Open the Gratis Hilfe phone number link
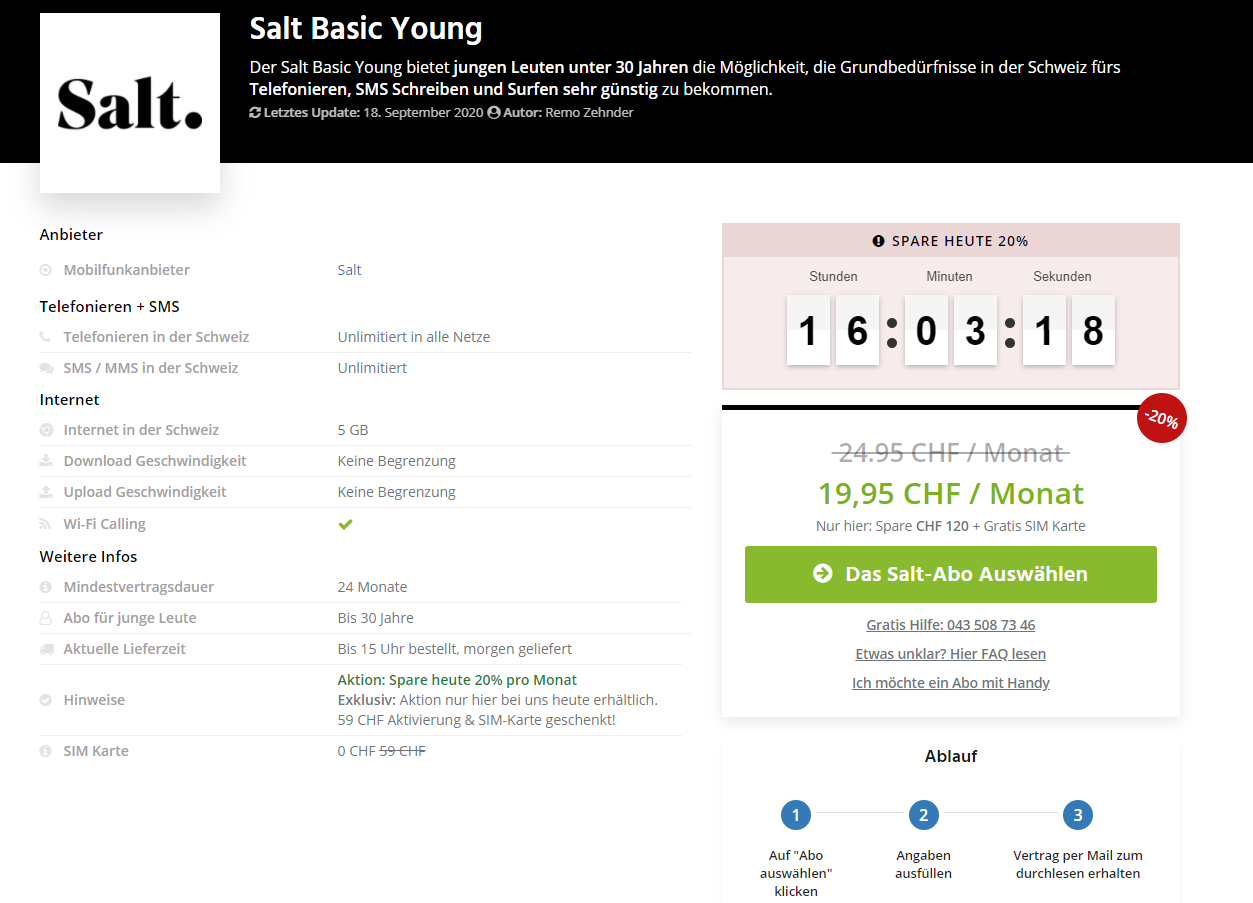The width and height of the screenshot is (1253, 903). [x=950, y=625]
